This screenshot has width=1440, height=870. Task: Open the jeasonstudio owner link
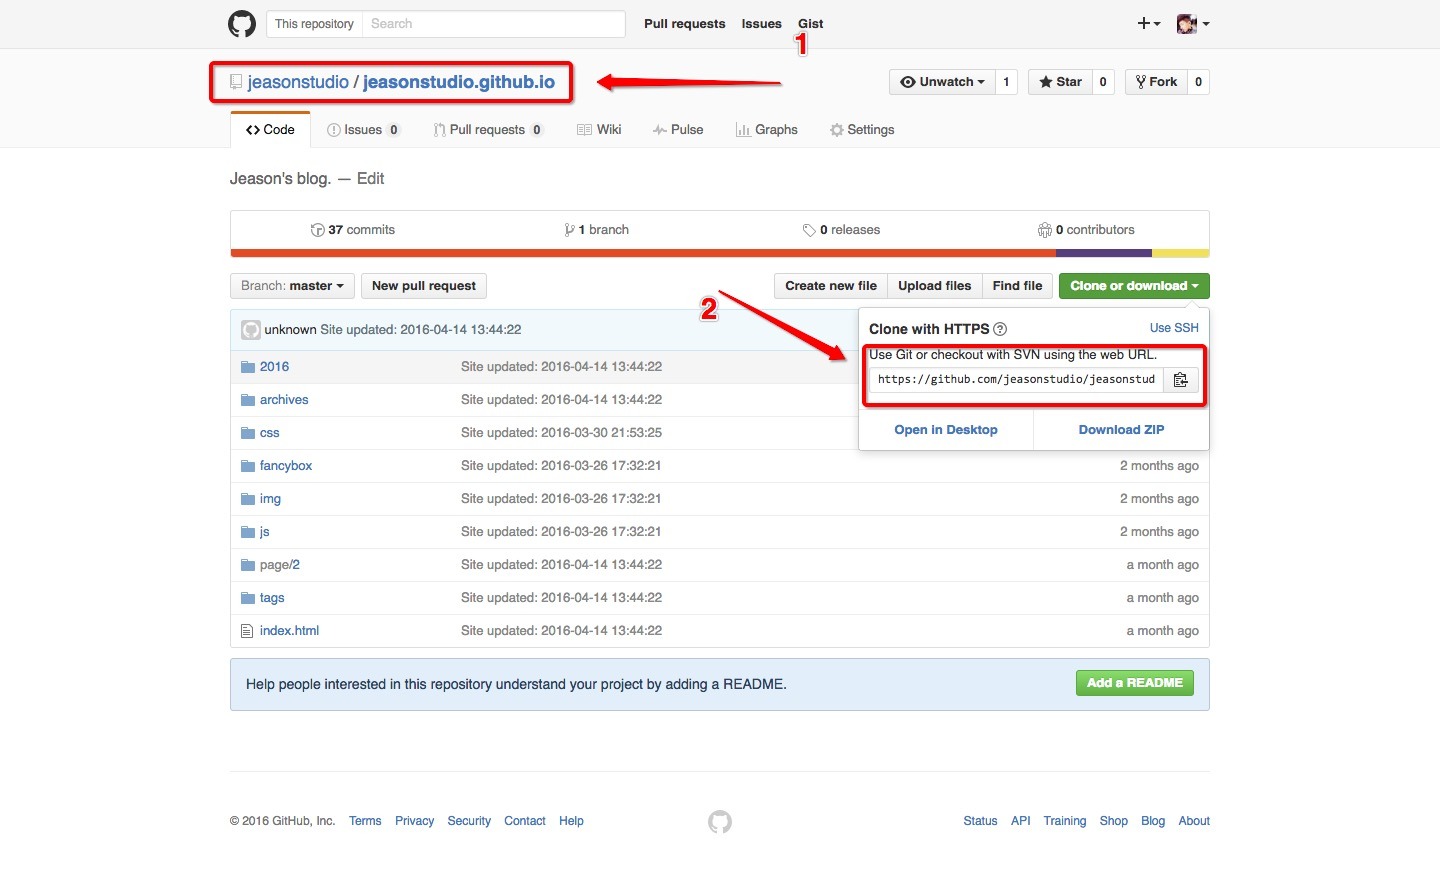[x=298, y=82]
